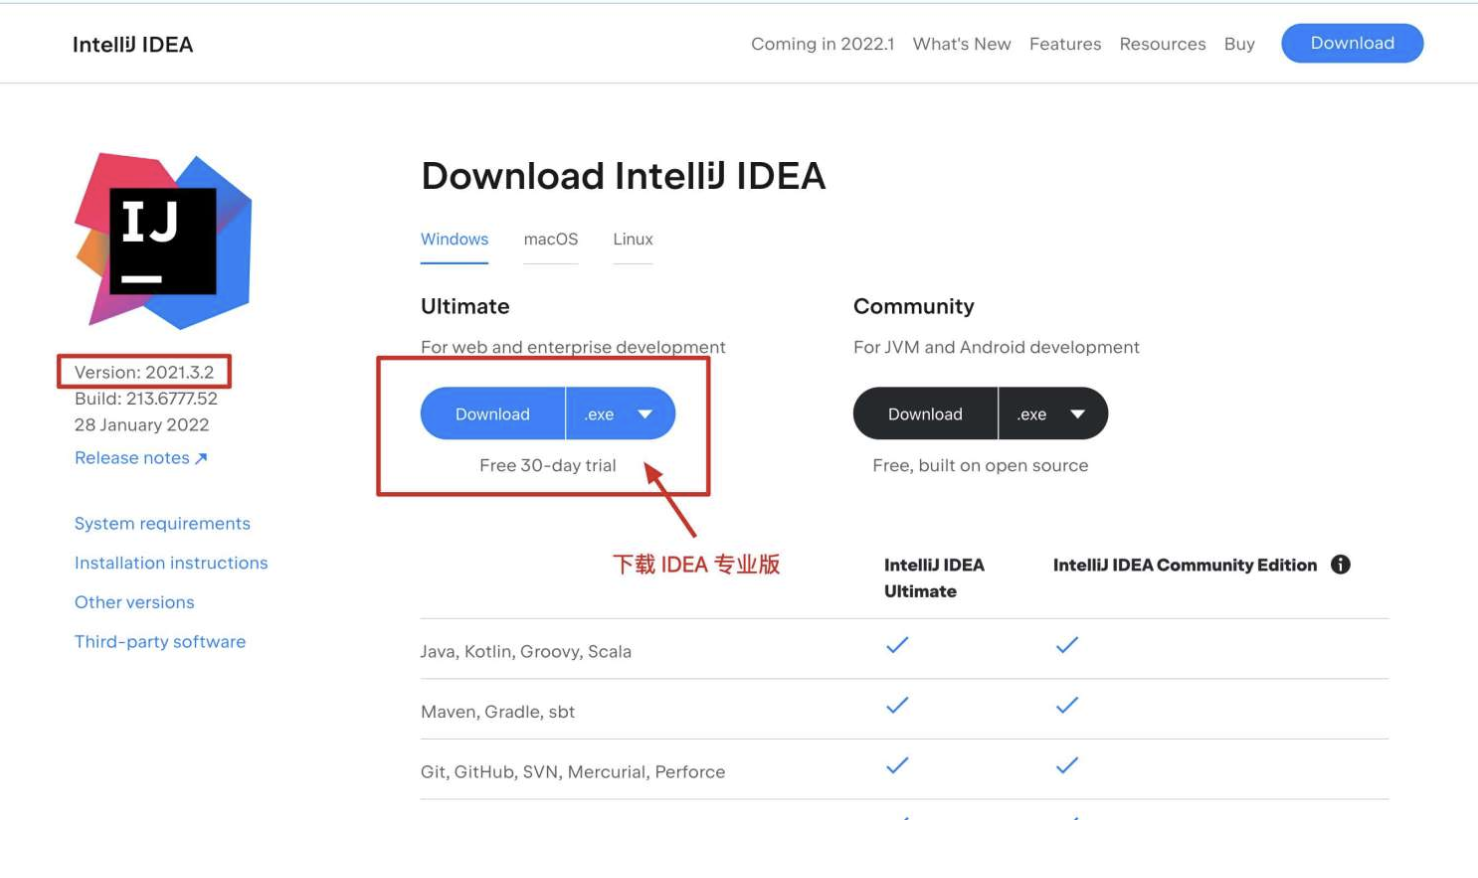Click Free, built on open source text
Image resolution: width=1478 pixels, height=878 pixels.
[x=980, y=466]
